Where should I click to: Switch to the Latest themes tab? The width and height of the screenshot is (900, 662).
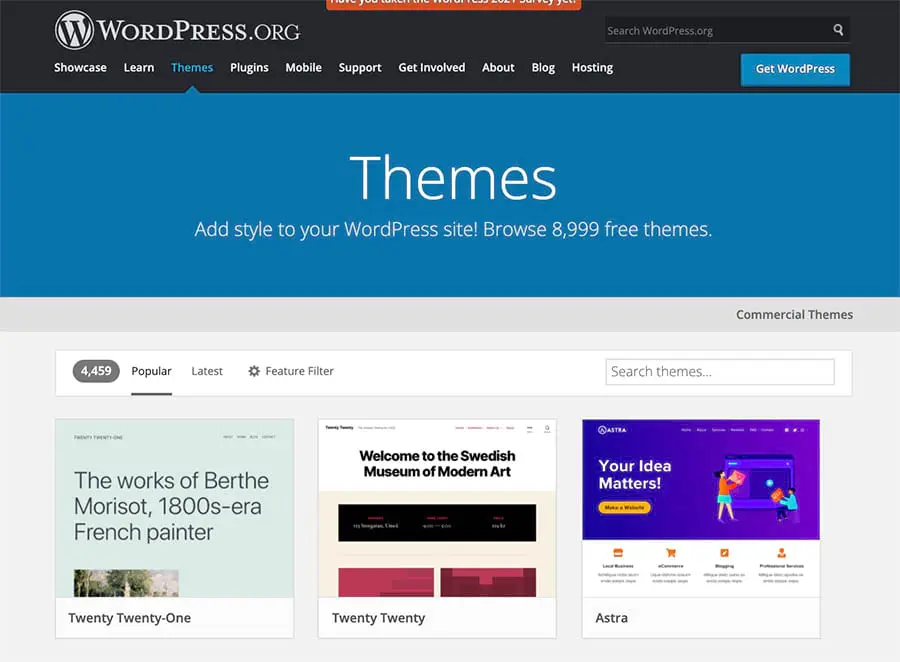207,371
